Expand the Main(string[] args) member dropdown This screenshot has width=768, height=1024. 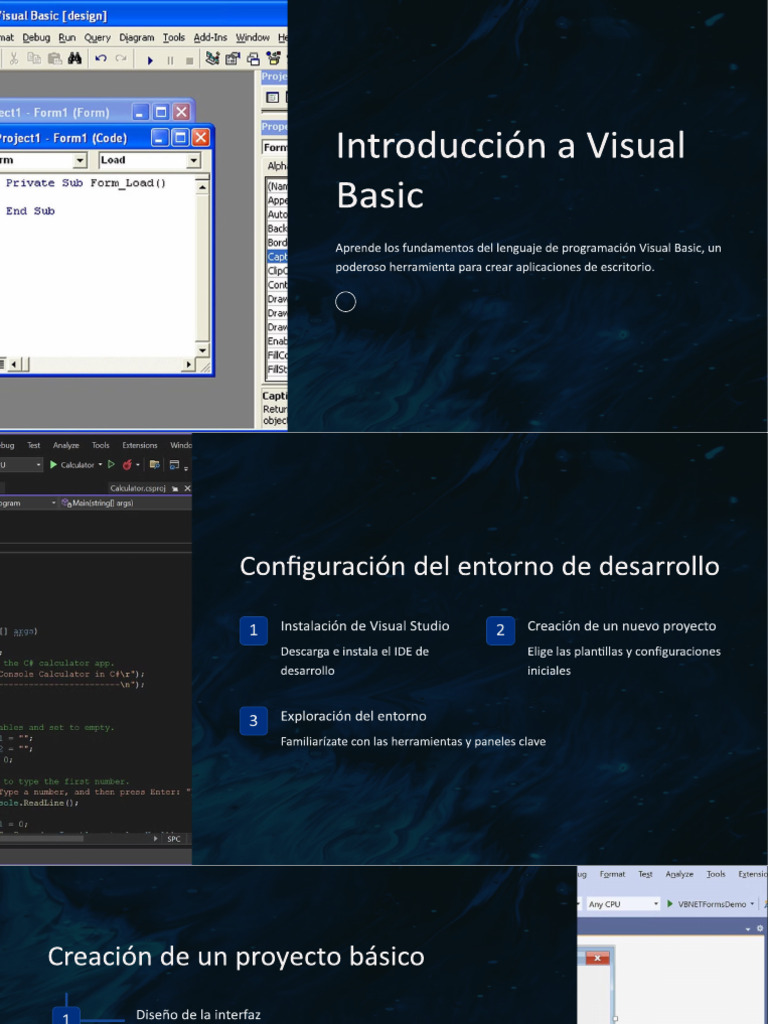pyautogui.click(x=54, y=503)
